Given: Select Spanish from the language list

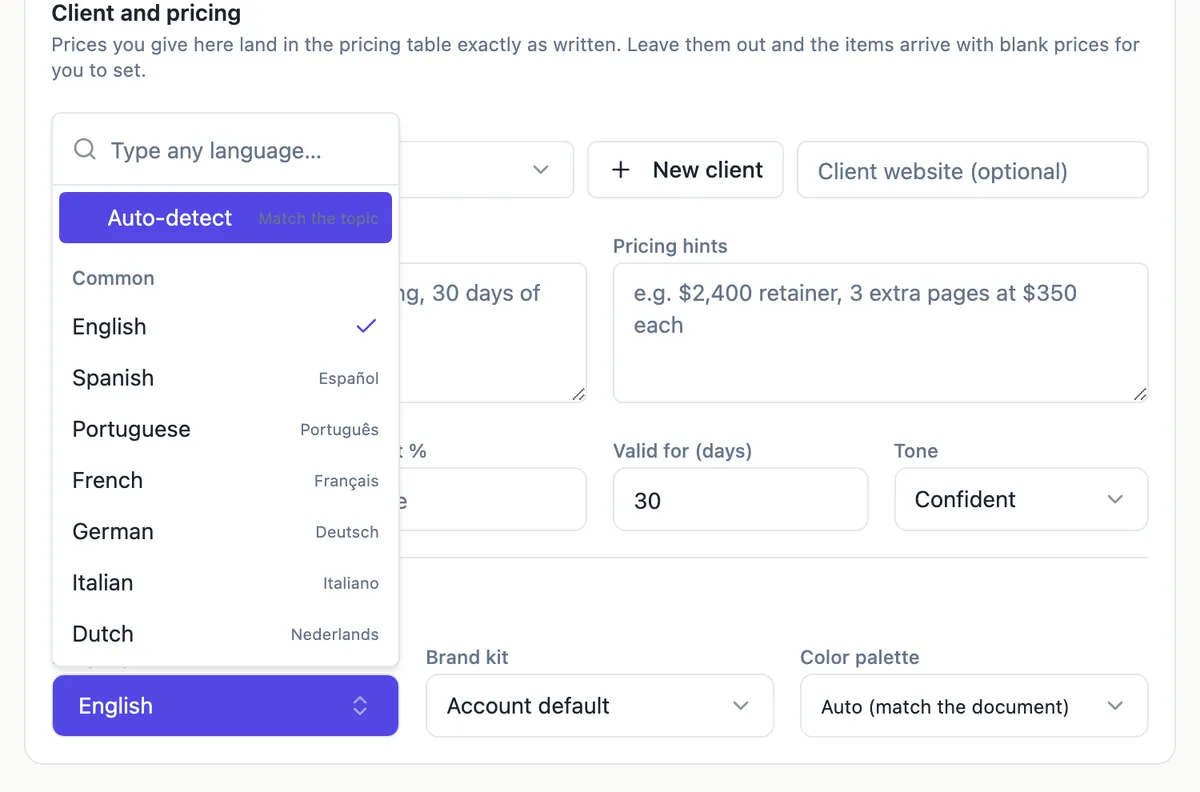Looking at the screenshot, I should pyautogui.click(x=225, y=378).
